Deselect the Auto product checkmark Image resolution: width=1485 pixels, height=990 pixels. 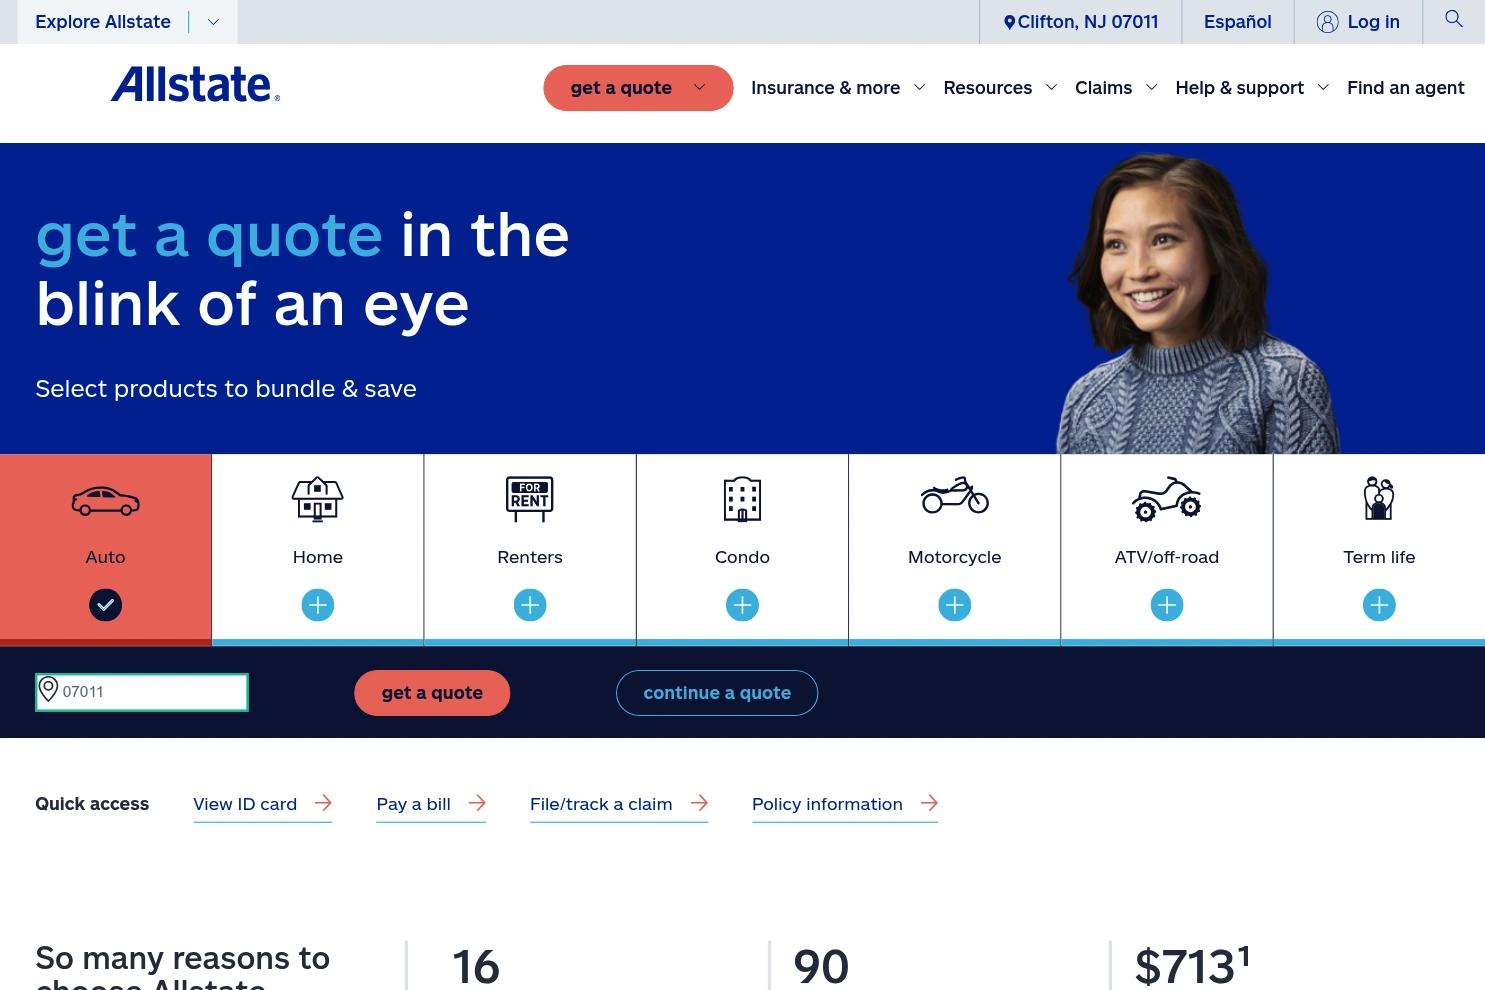(105, 605)
